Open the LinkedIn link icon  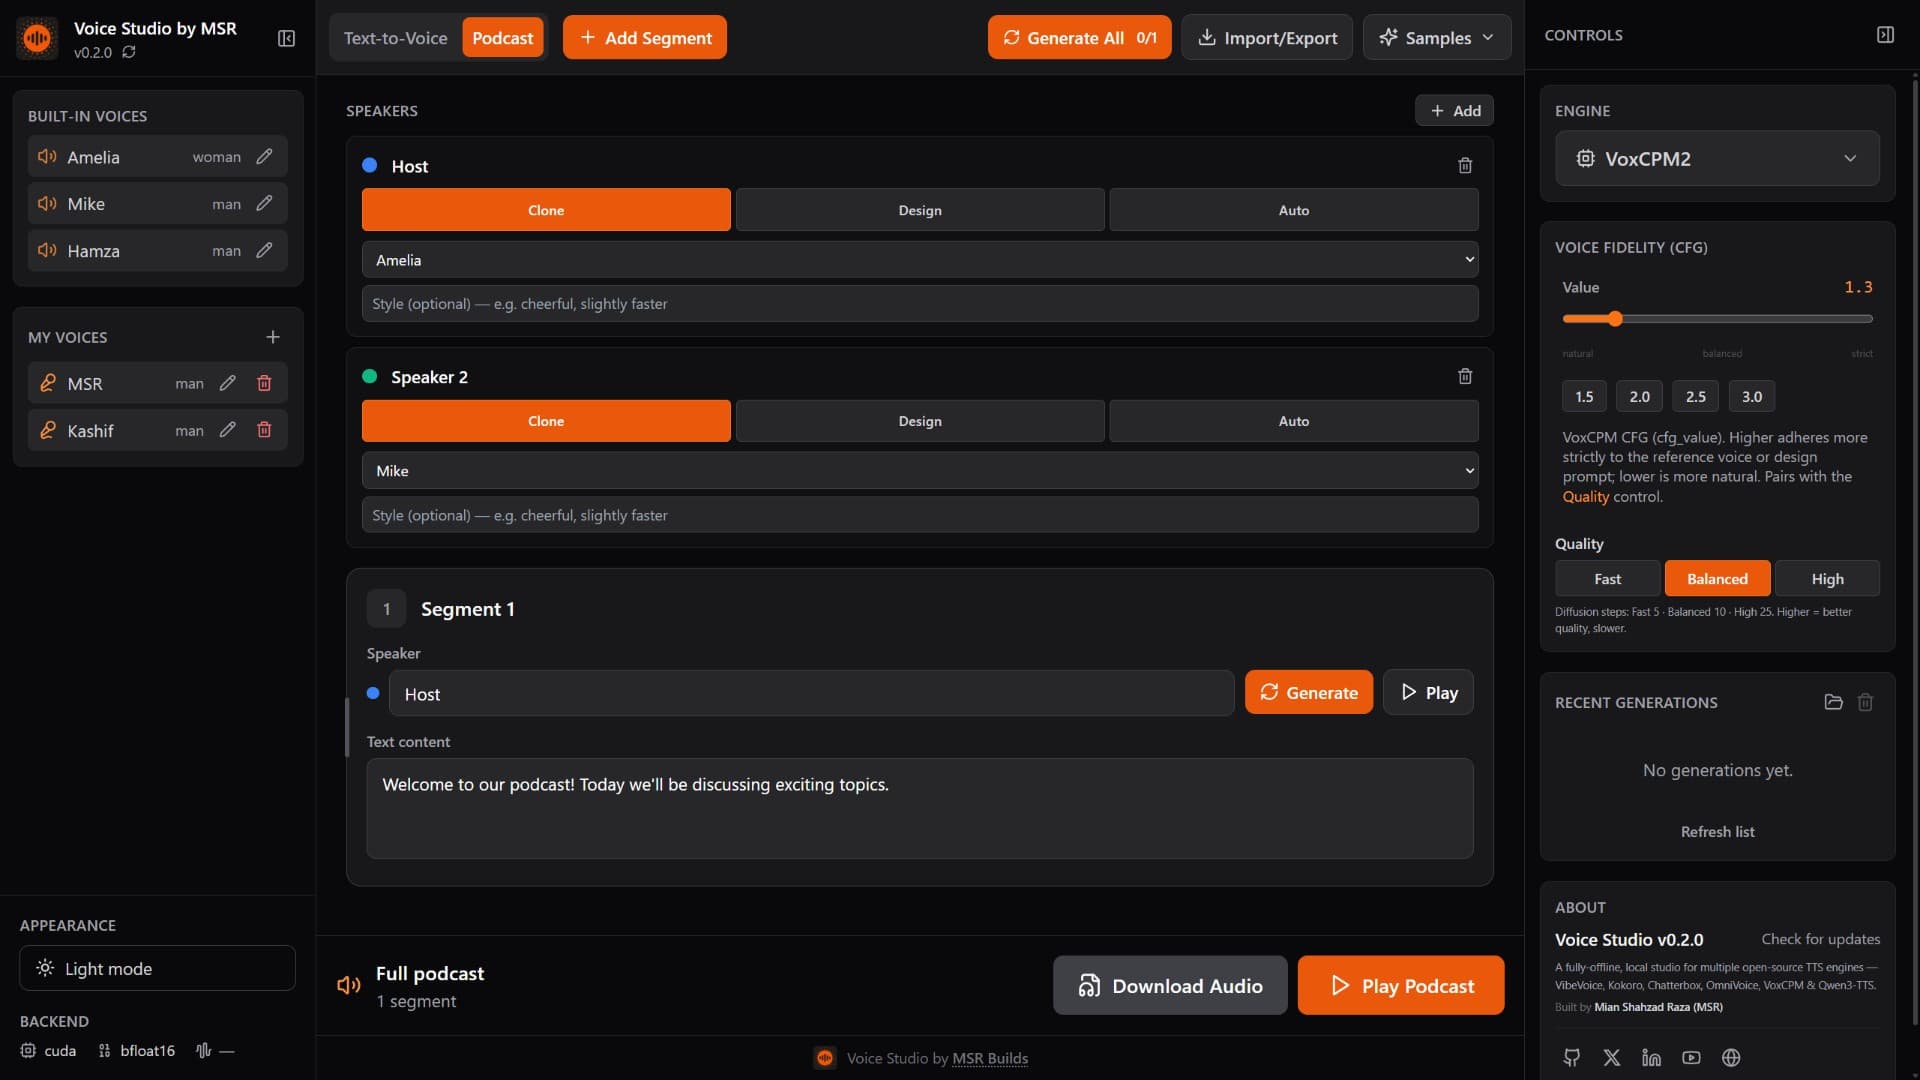click(x=1651, y=1057)
